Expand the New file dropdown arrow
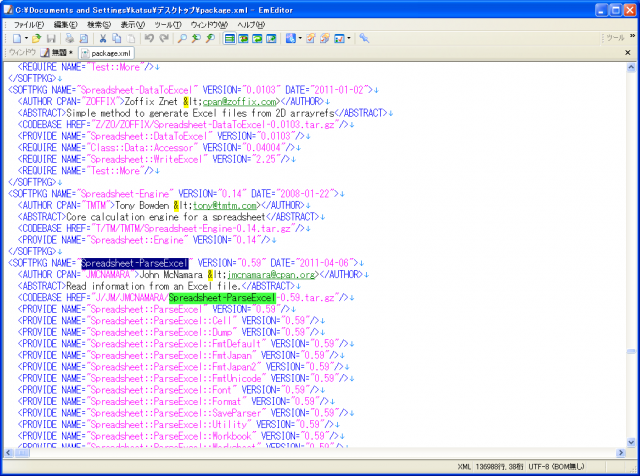Screen dimensions: 640x476 coord(26,38)
